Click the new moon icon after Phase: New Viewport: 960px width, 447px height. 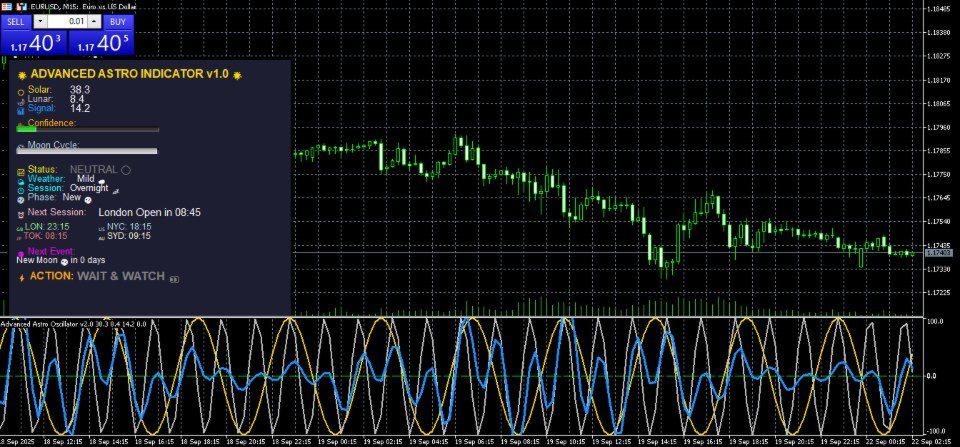(88, 200)
